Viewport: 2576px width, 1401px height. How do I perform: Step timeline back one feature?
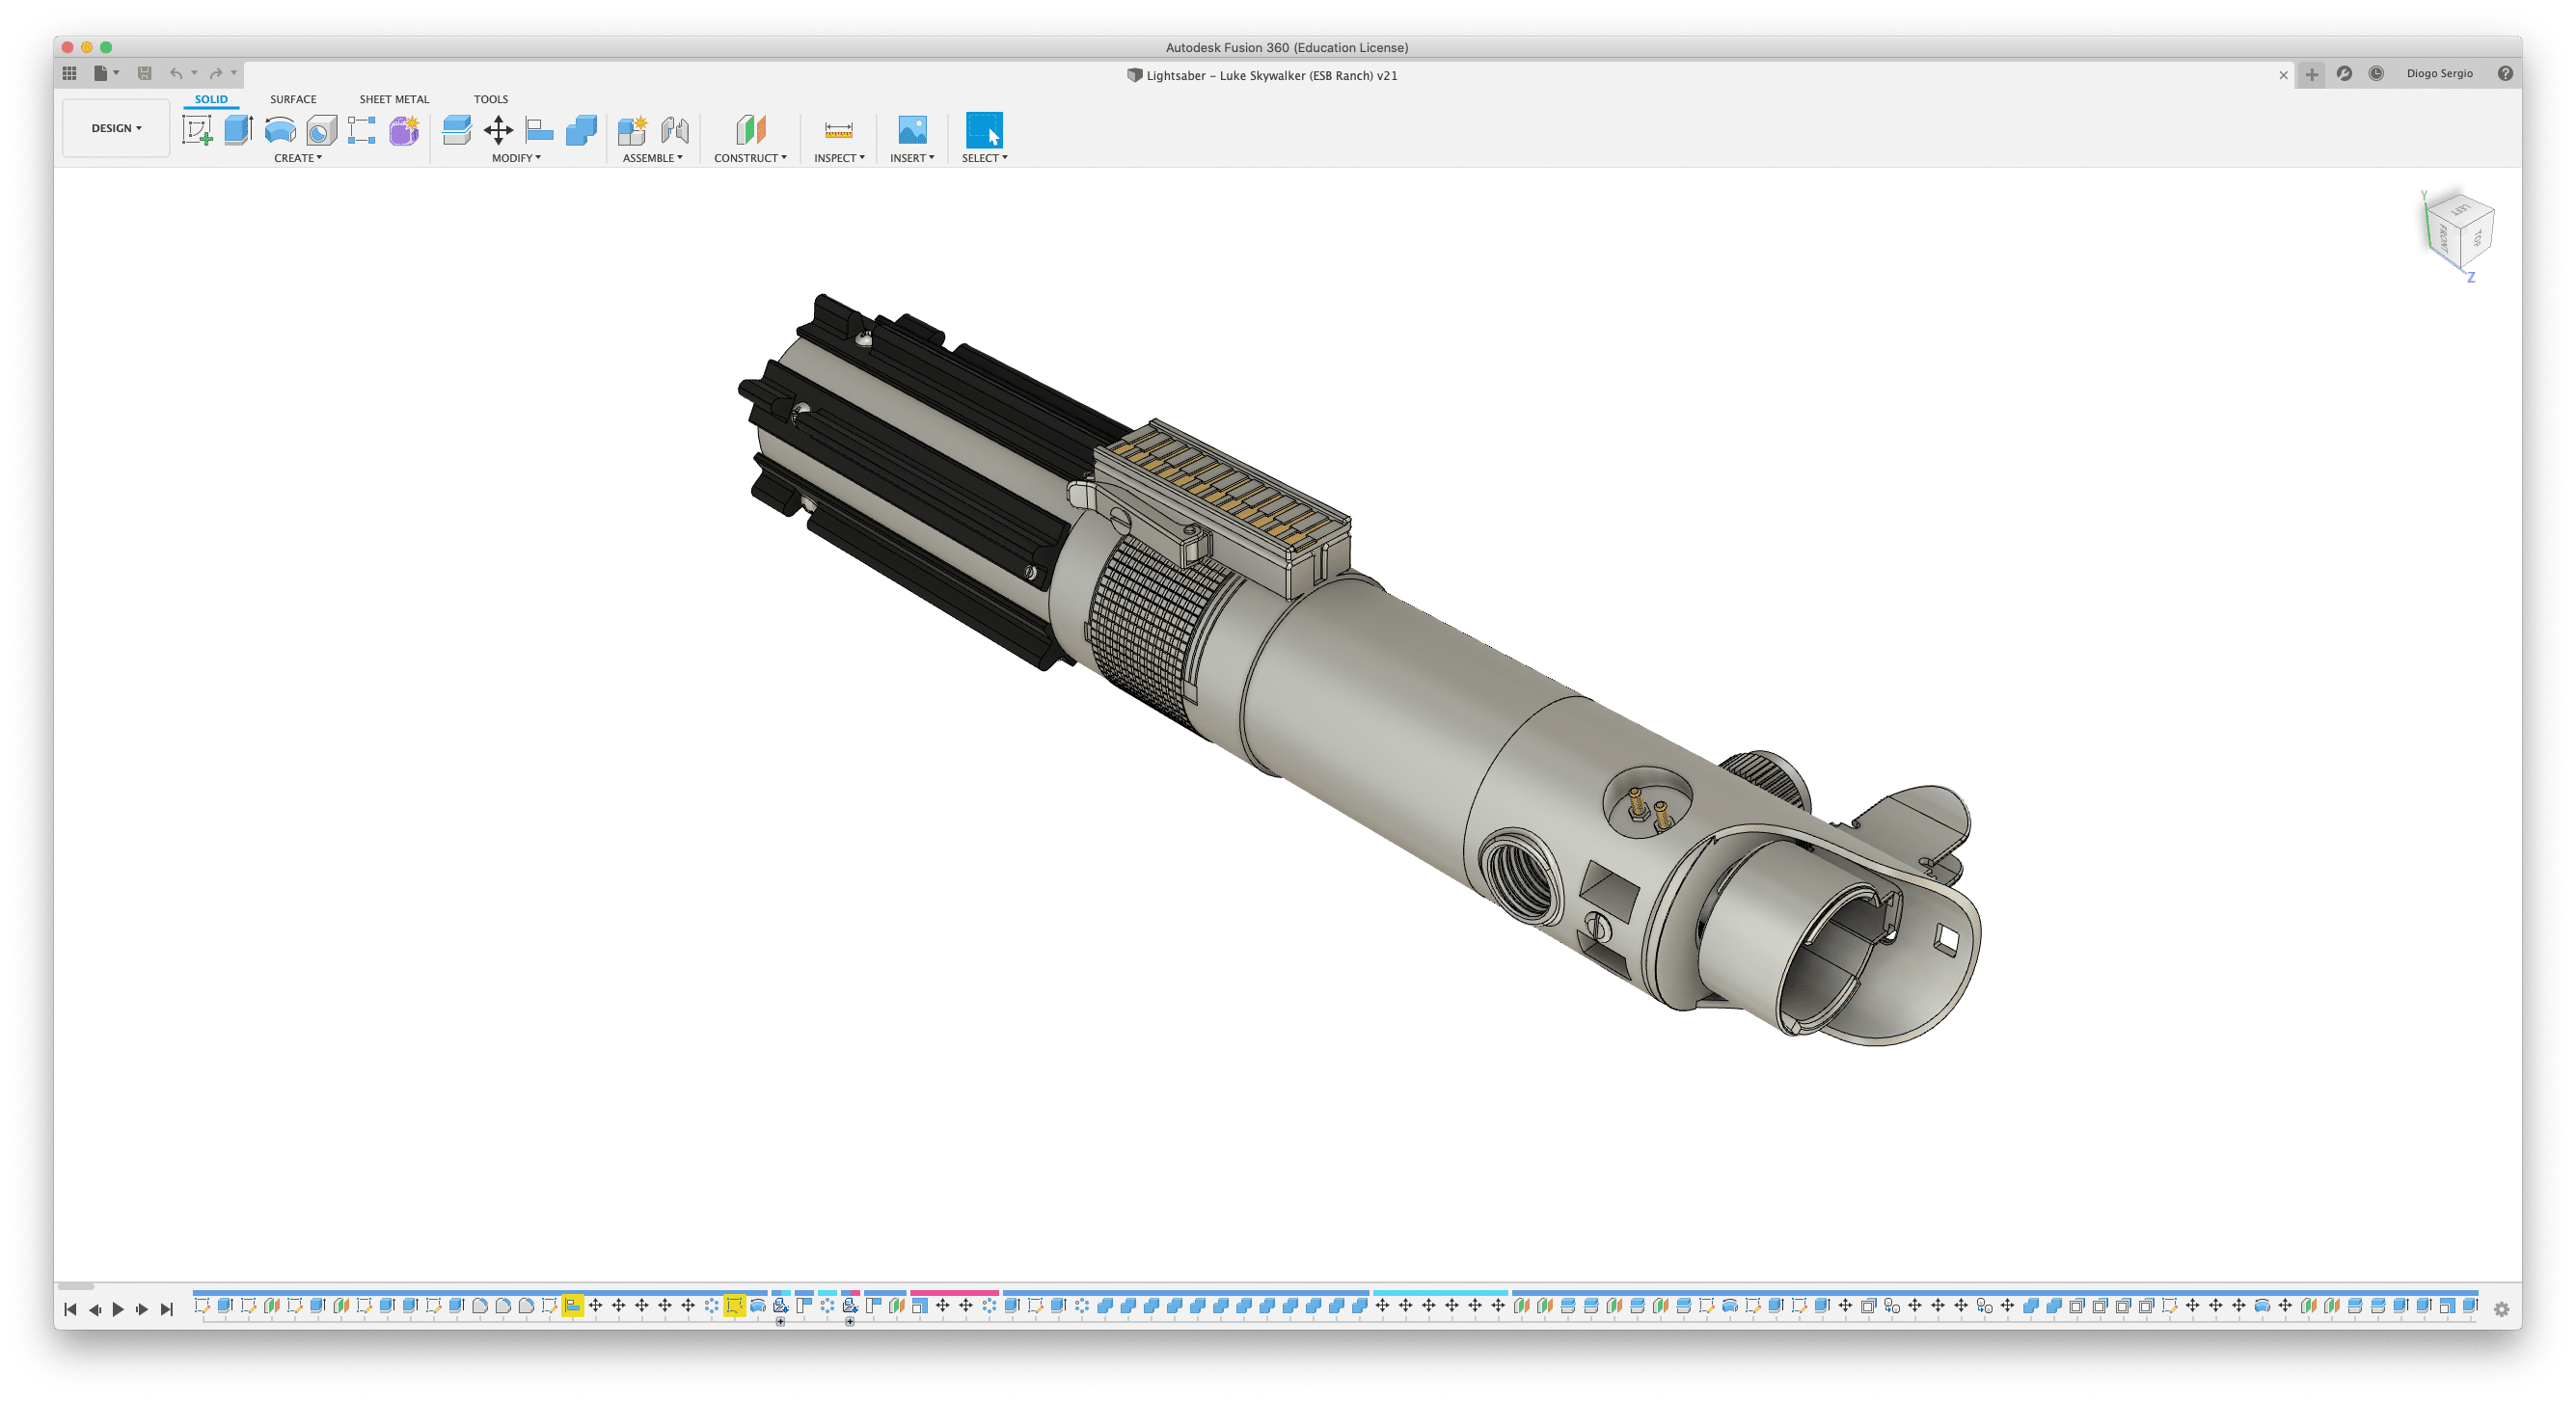point(95,1309)
